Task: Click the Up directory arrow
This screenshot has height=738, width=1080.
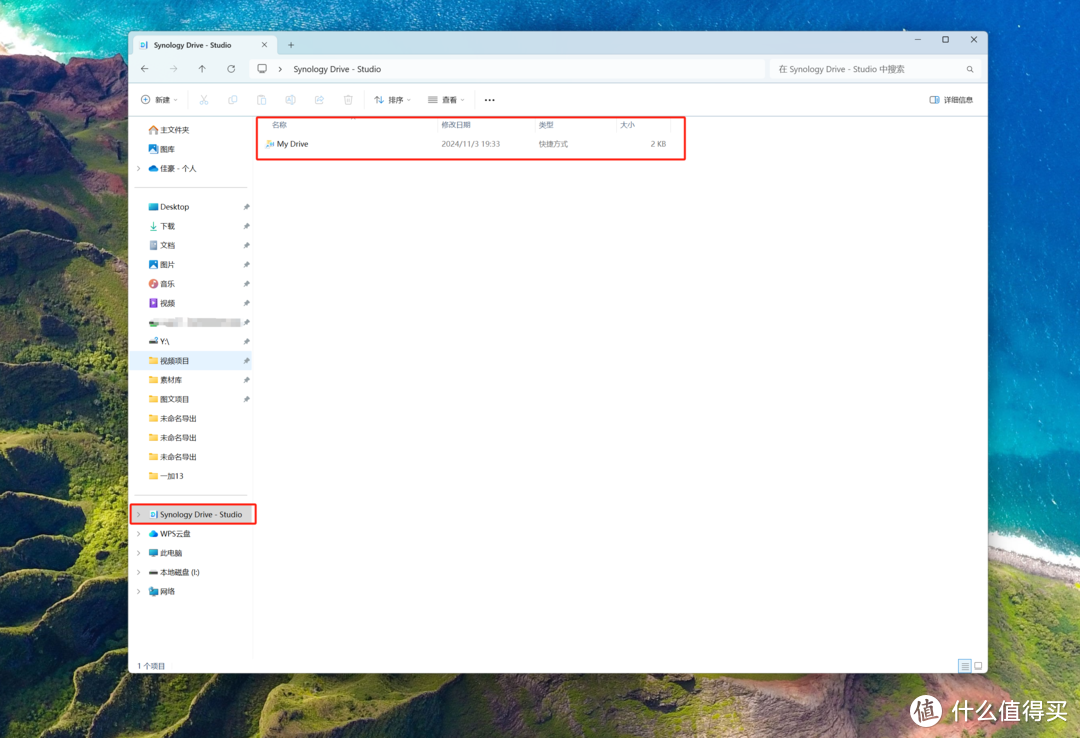Action: (x=202, y=69)
